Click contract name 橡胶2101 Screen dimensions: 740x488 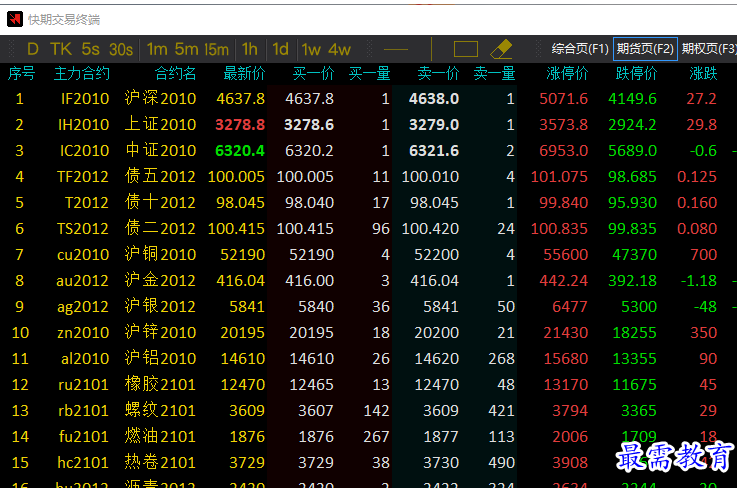click(160, 384)
